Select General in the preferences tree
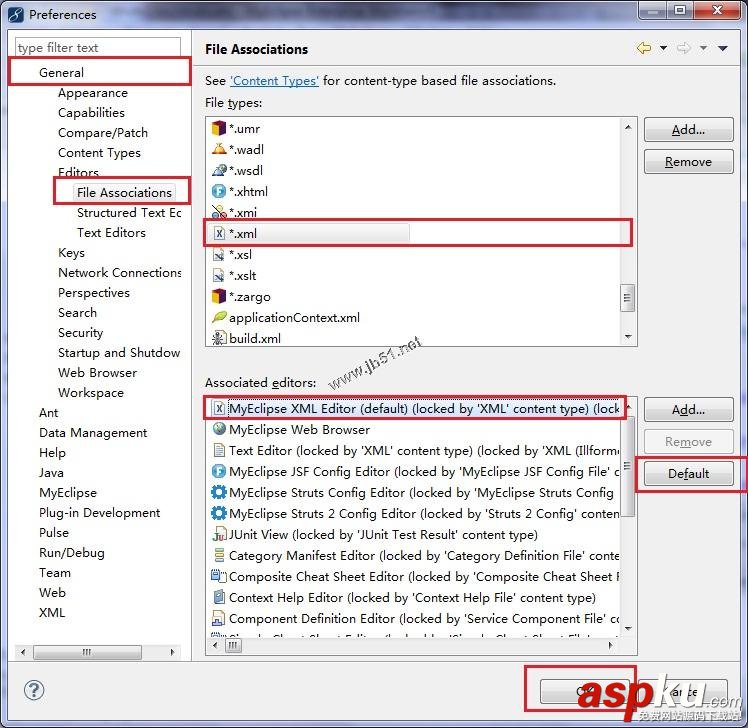 click(x=62, y=73)
